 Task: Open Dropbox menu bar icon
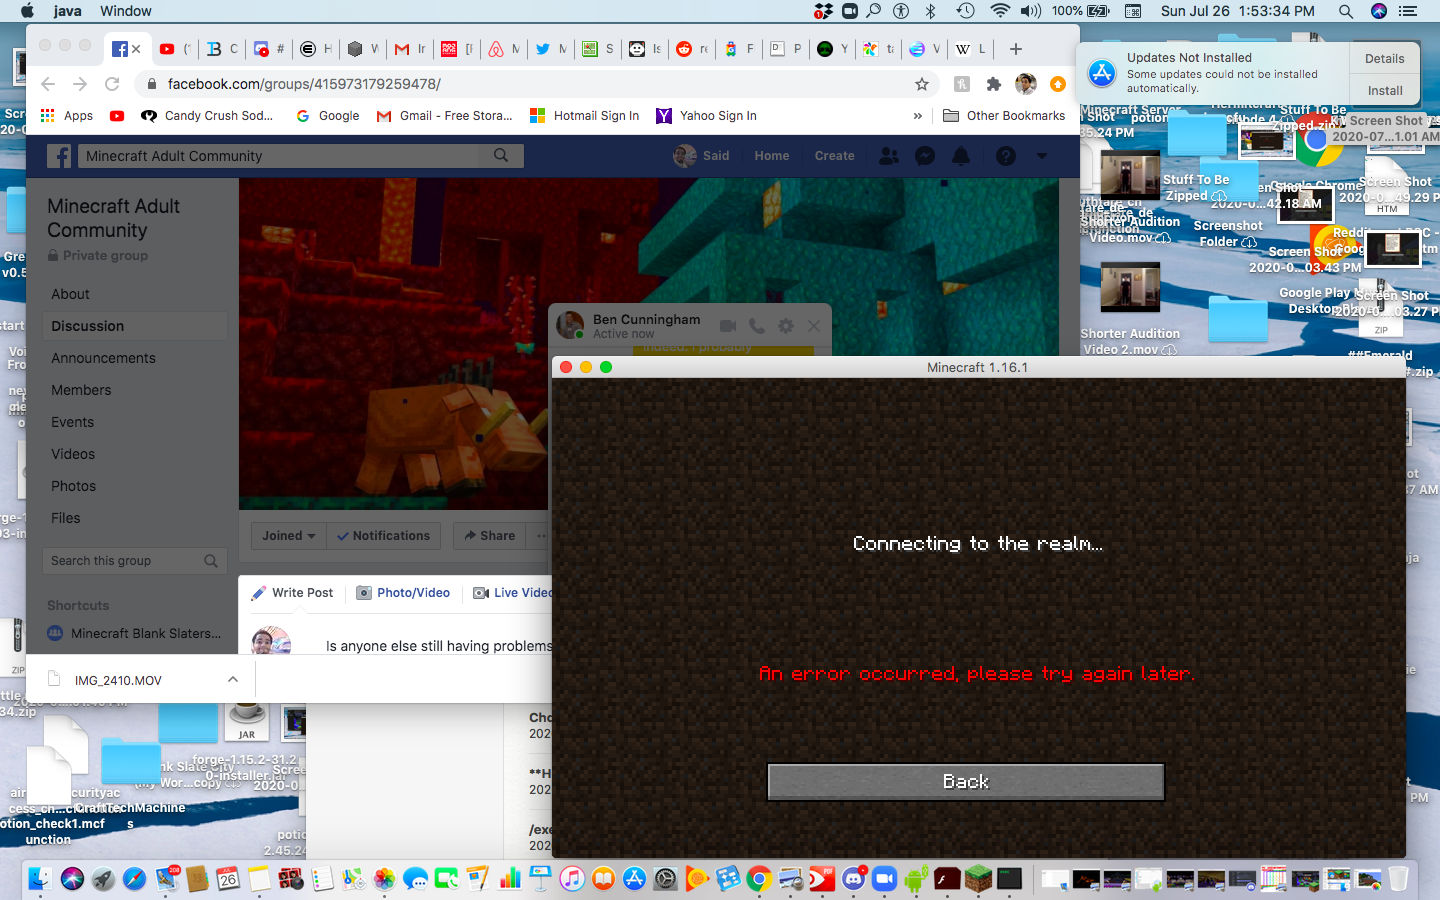pyautogui.click(x=823, y=11)
